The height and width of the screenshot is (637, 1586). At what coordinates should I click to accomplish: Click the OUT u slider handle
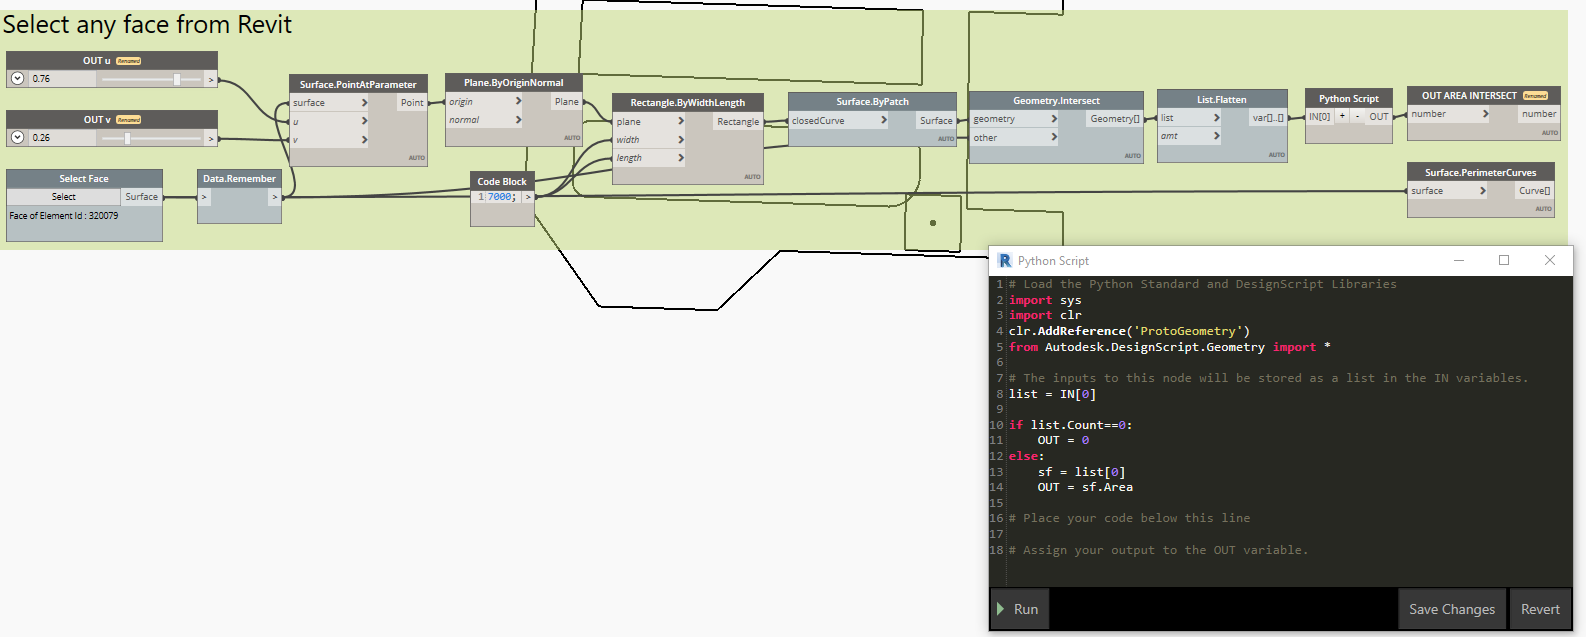[x=177, y=78]
